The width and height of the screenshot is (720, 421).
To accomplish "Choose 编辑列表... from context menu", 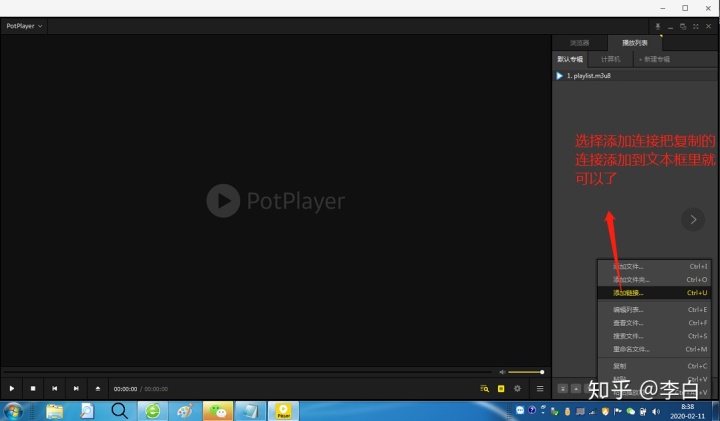I will (x=654, y=309).
